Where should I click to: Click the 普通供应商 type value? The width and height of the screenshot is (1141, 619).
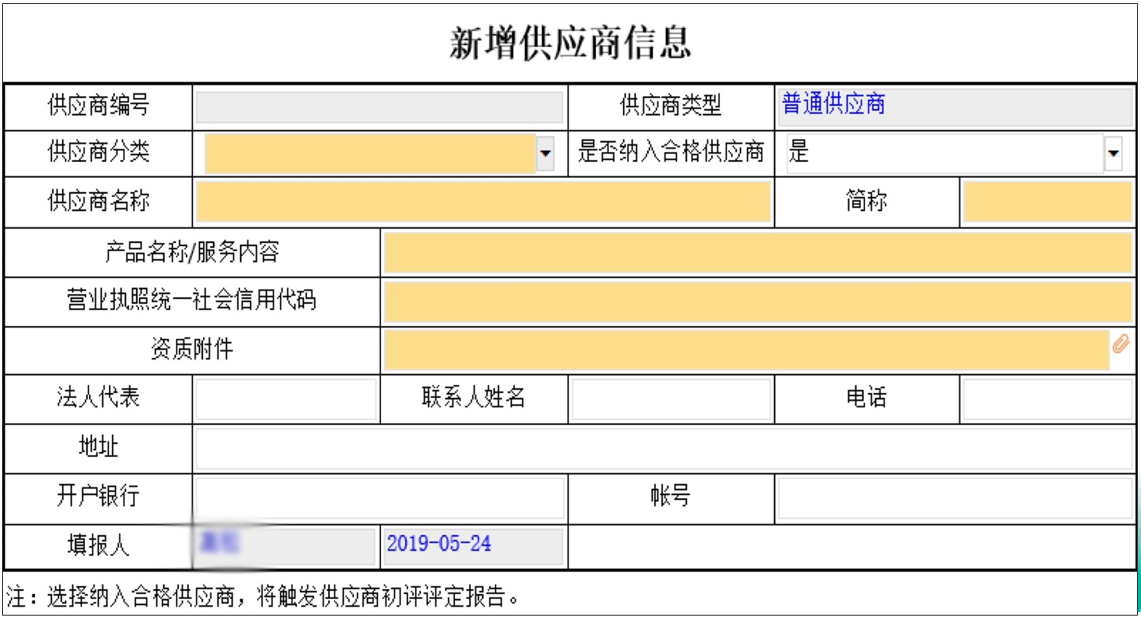pyautogui.click(x=833, y=104)
